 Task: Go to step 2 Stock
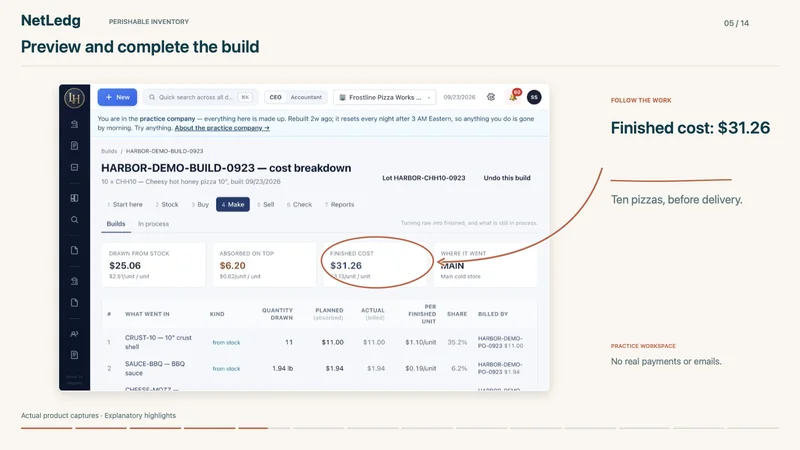[167, 205]
